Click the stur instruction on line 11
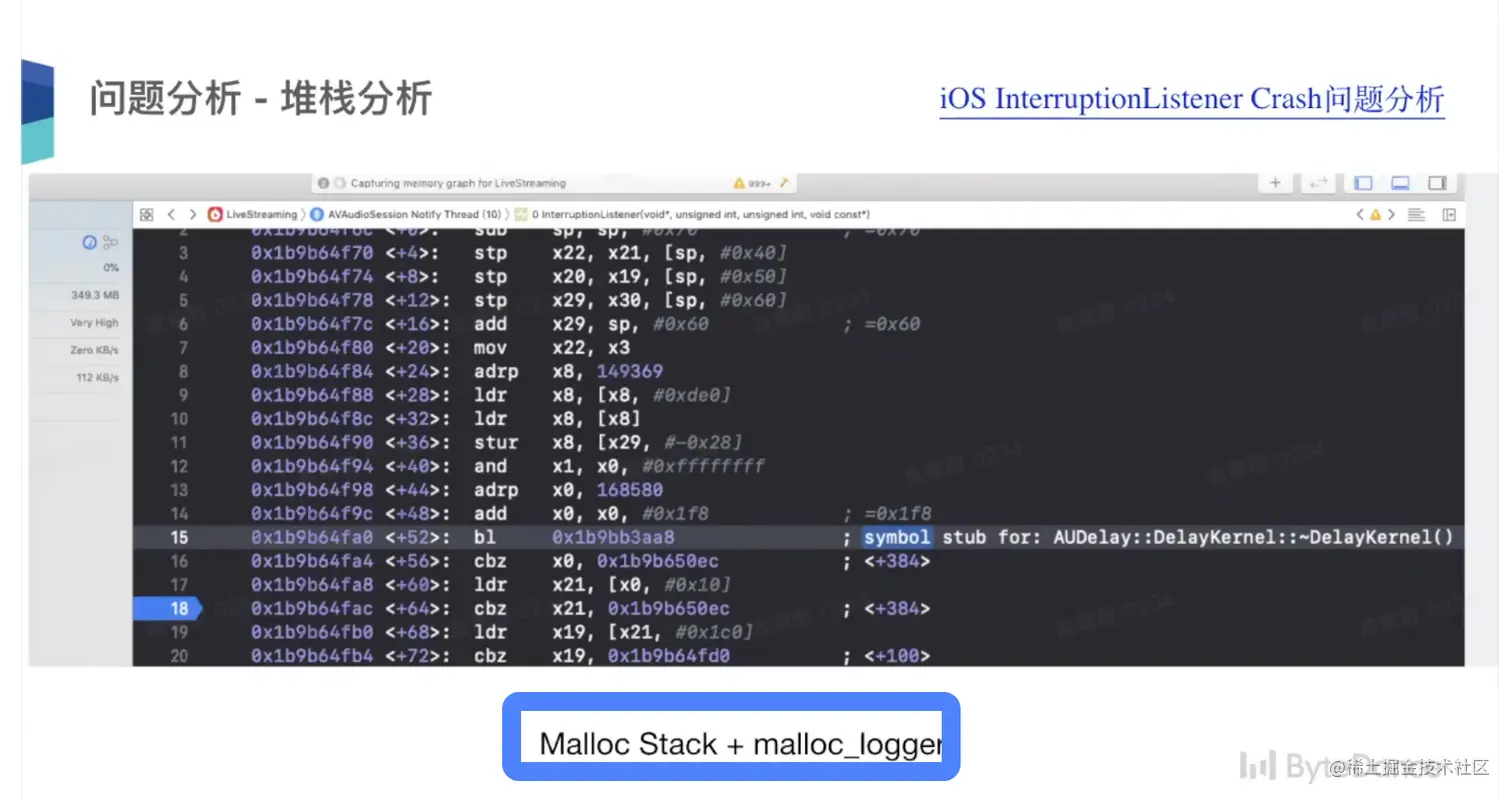This screenshot has height=800, width=1512. tap(496, 442)
